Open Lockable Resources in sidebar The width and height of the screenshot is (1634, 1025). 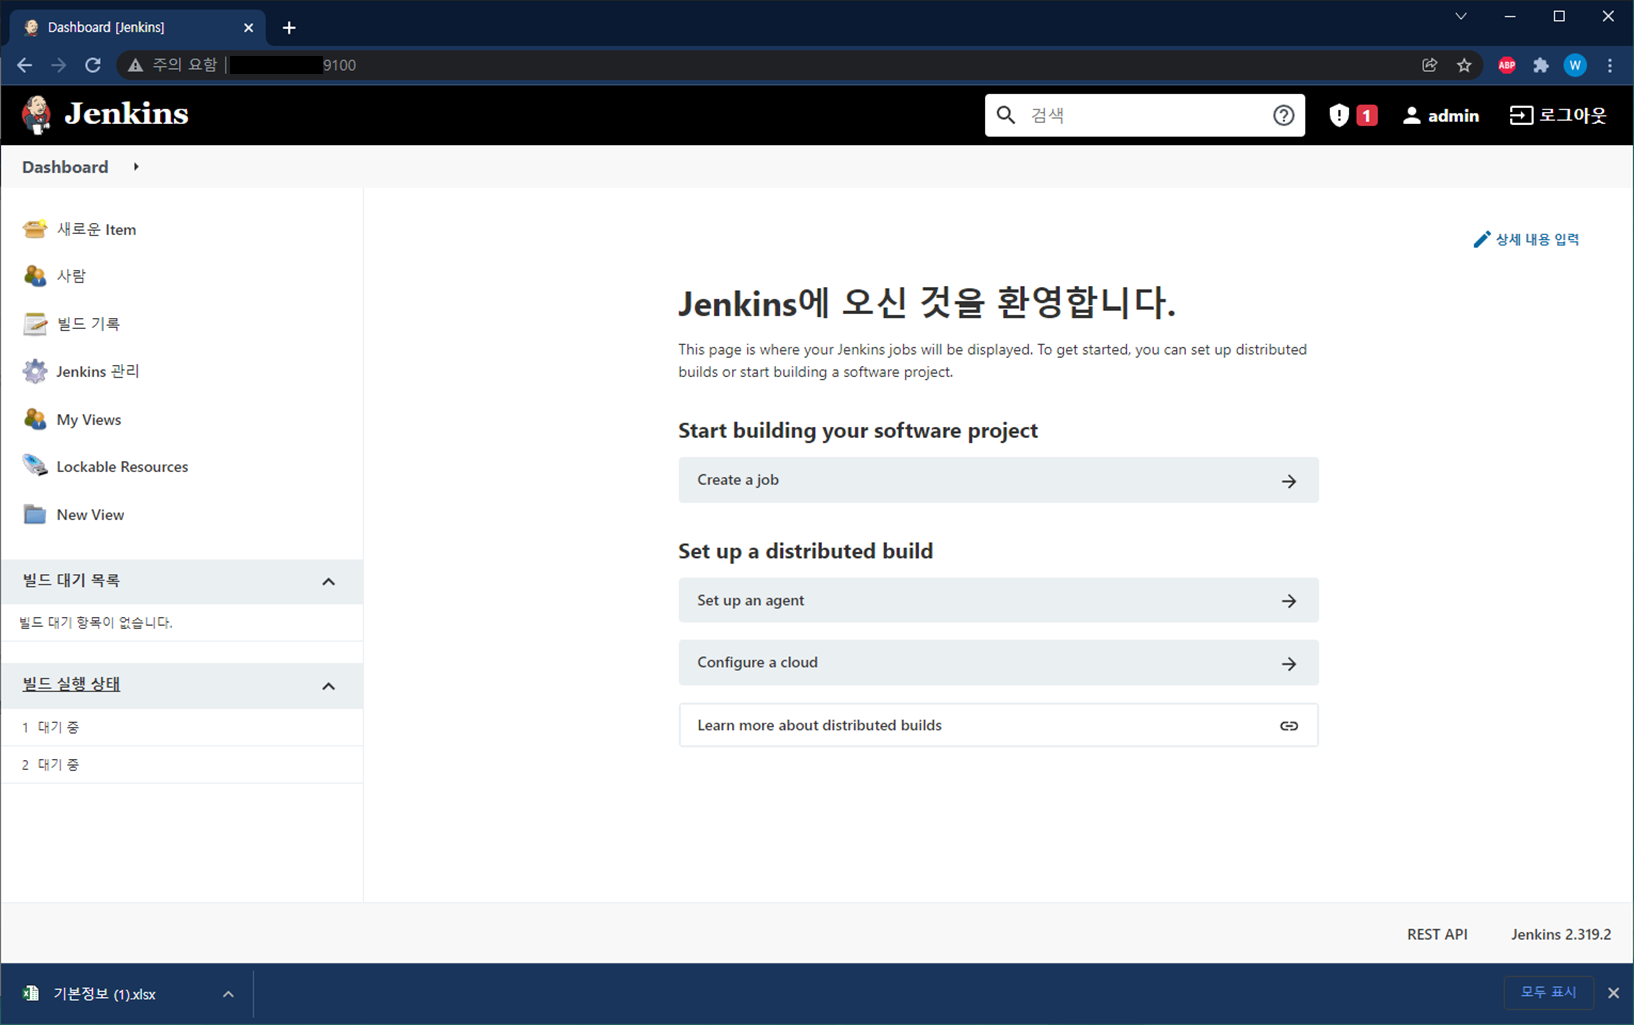point(122,466)
